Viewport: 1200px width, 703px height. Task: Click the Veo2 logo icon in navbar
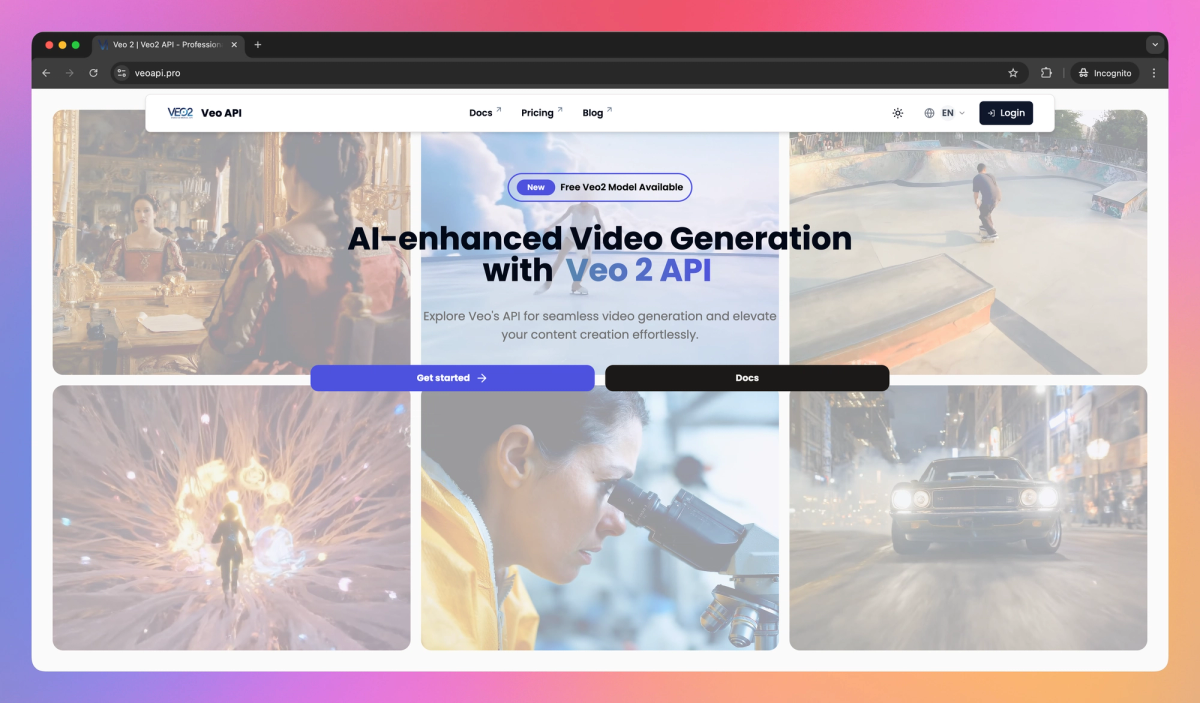click(x=180, y=113)
